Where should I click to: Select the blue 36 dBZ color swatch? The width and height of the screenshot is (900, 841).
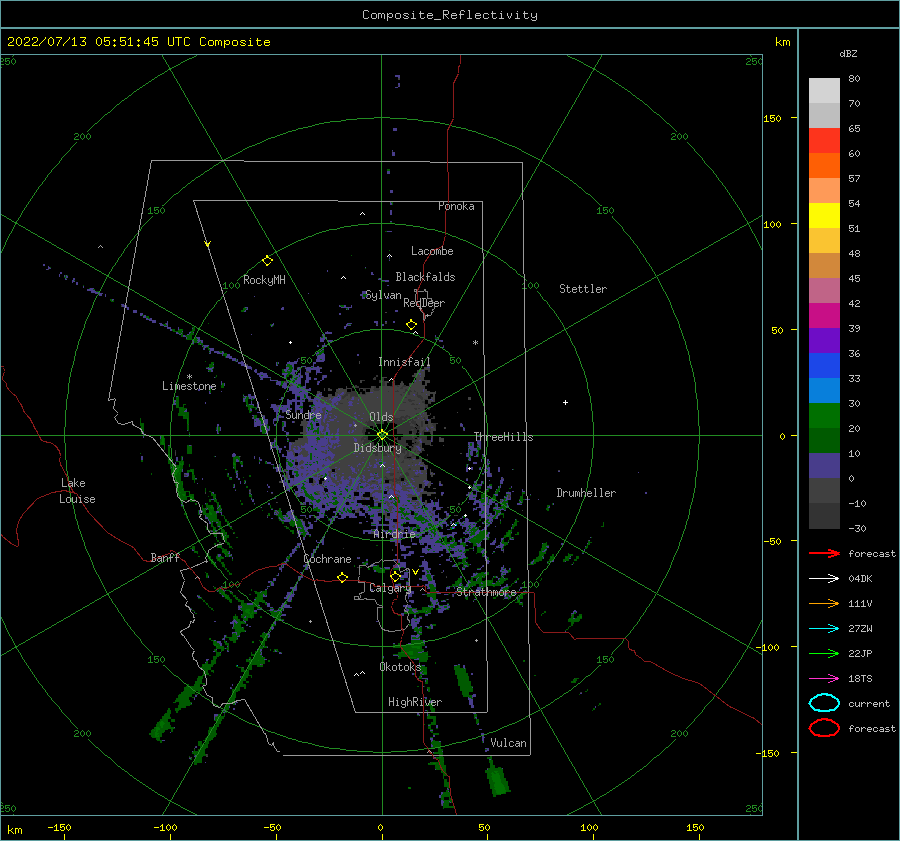[824, 366]
